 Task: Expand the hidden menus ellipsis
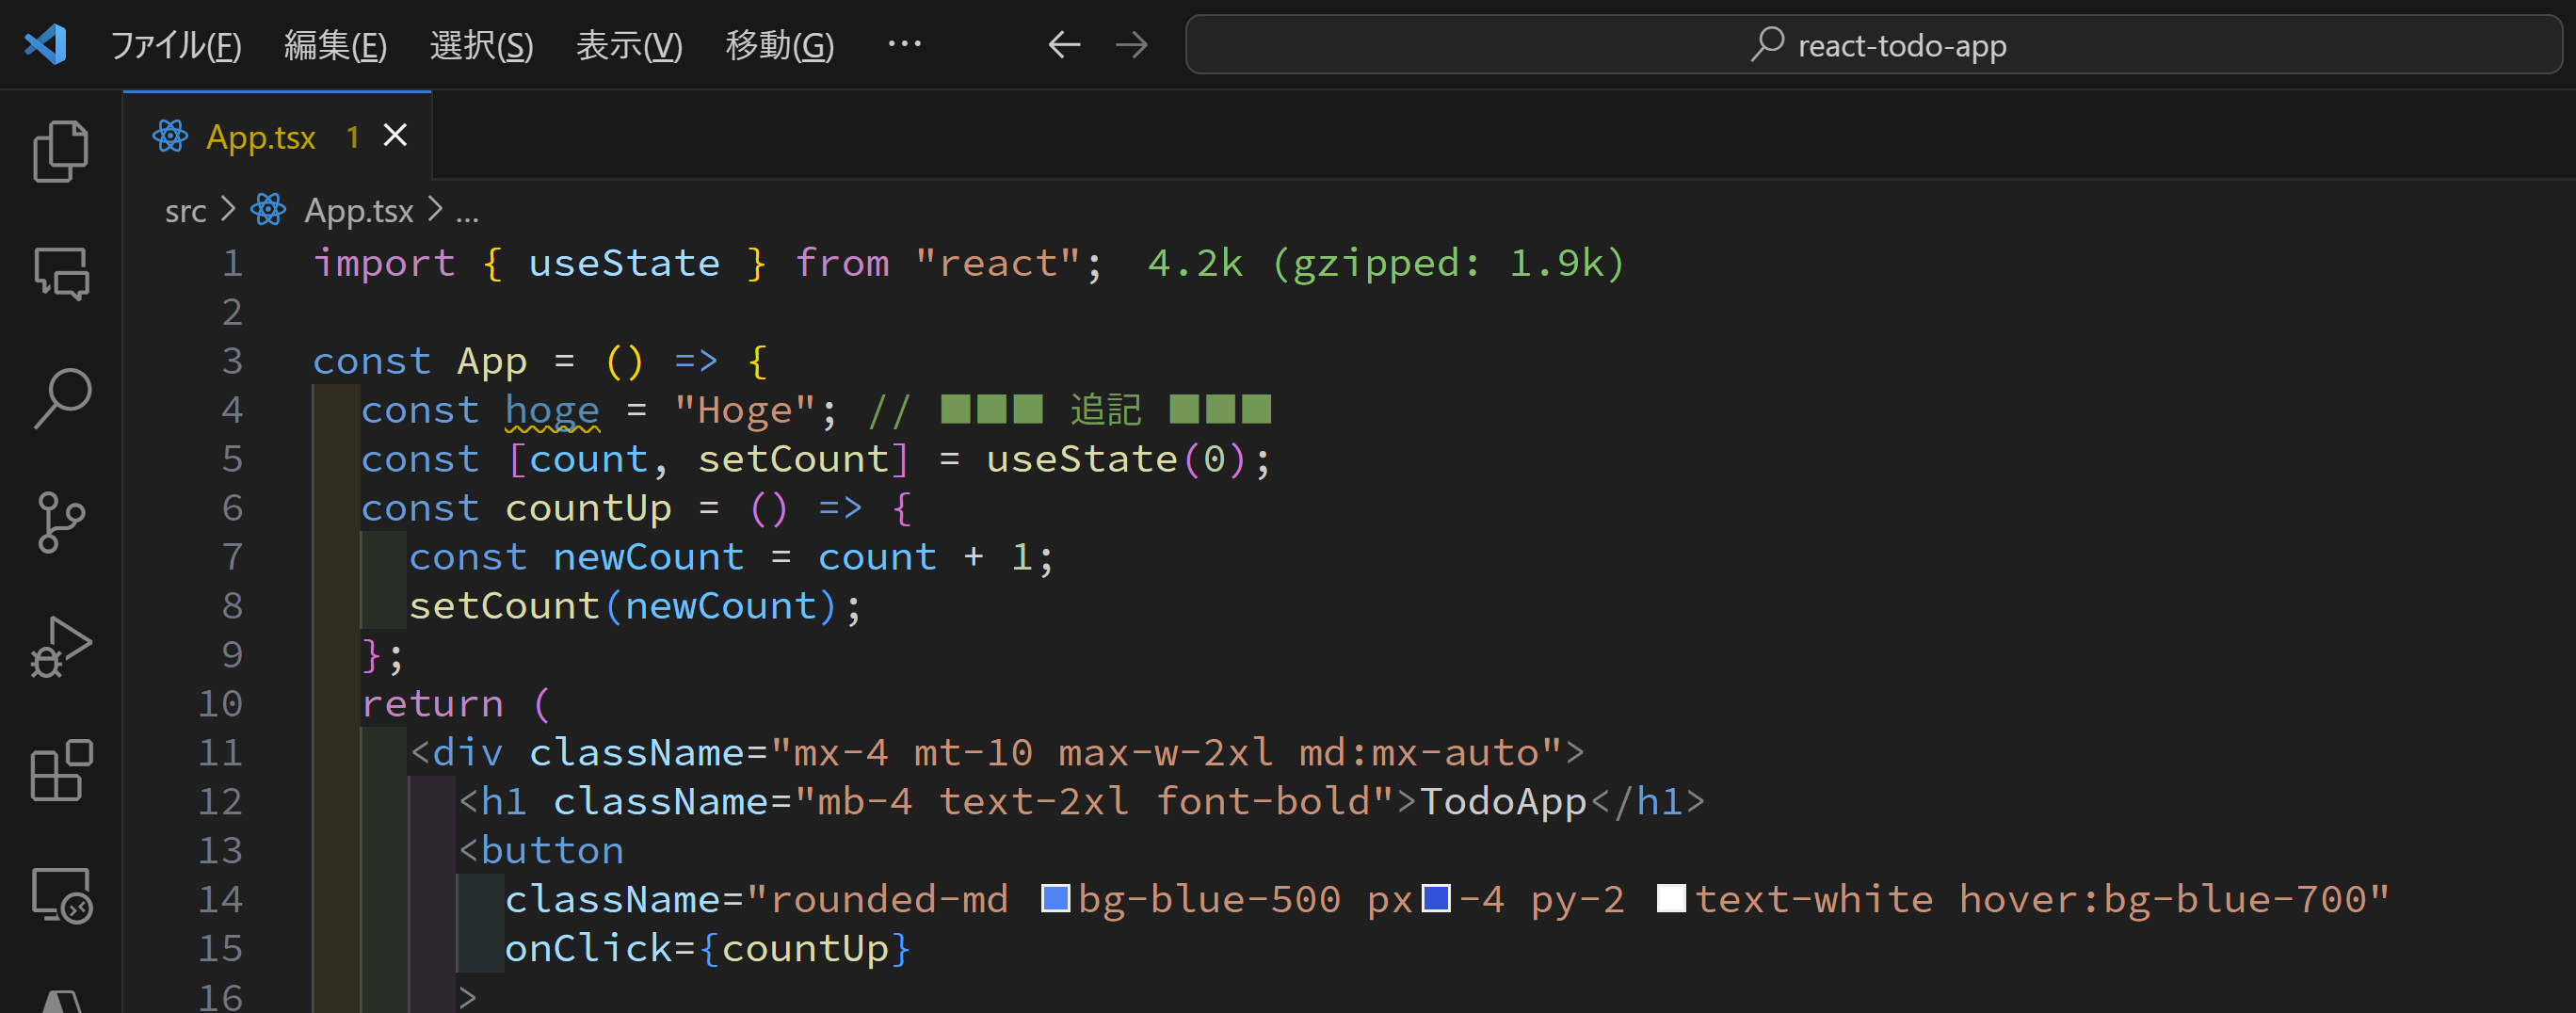pyautogui.click(x=904, y=45)
